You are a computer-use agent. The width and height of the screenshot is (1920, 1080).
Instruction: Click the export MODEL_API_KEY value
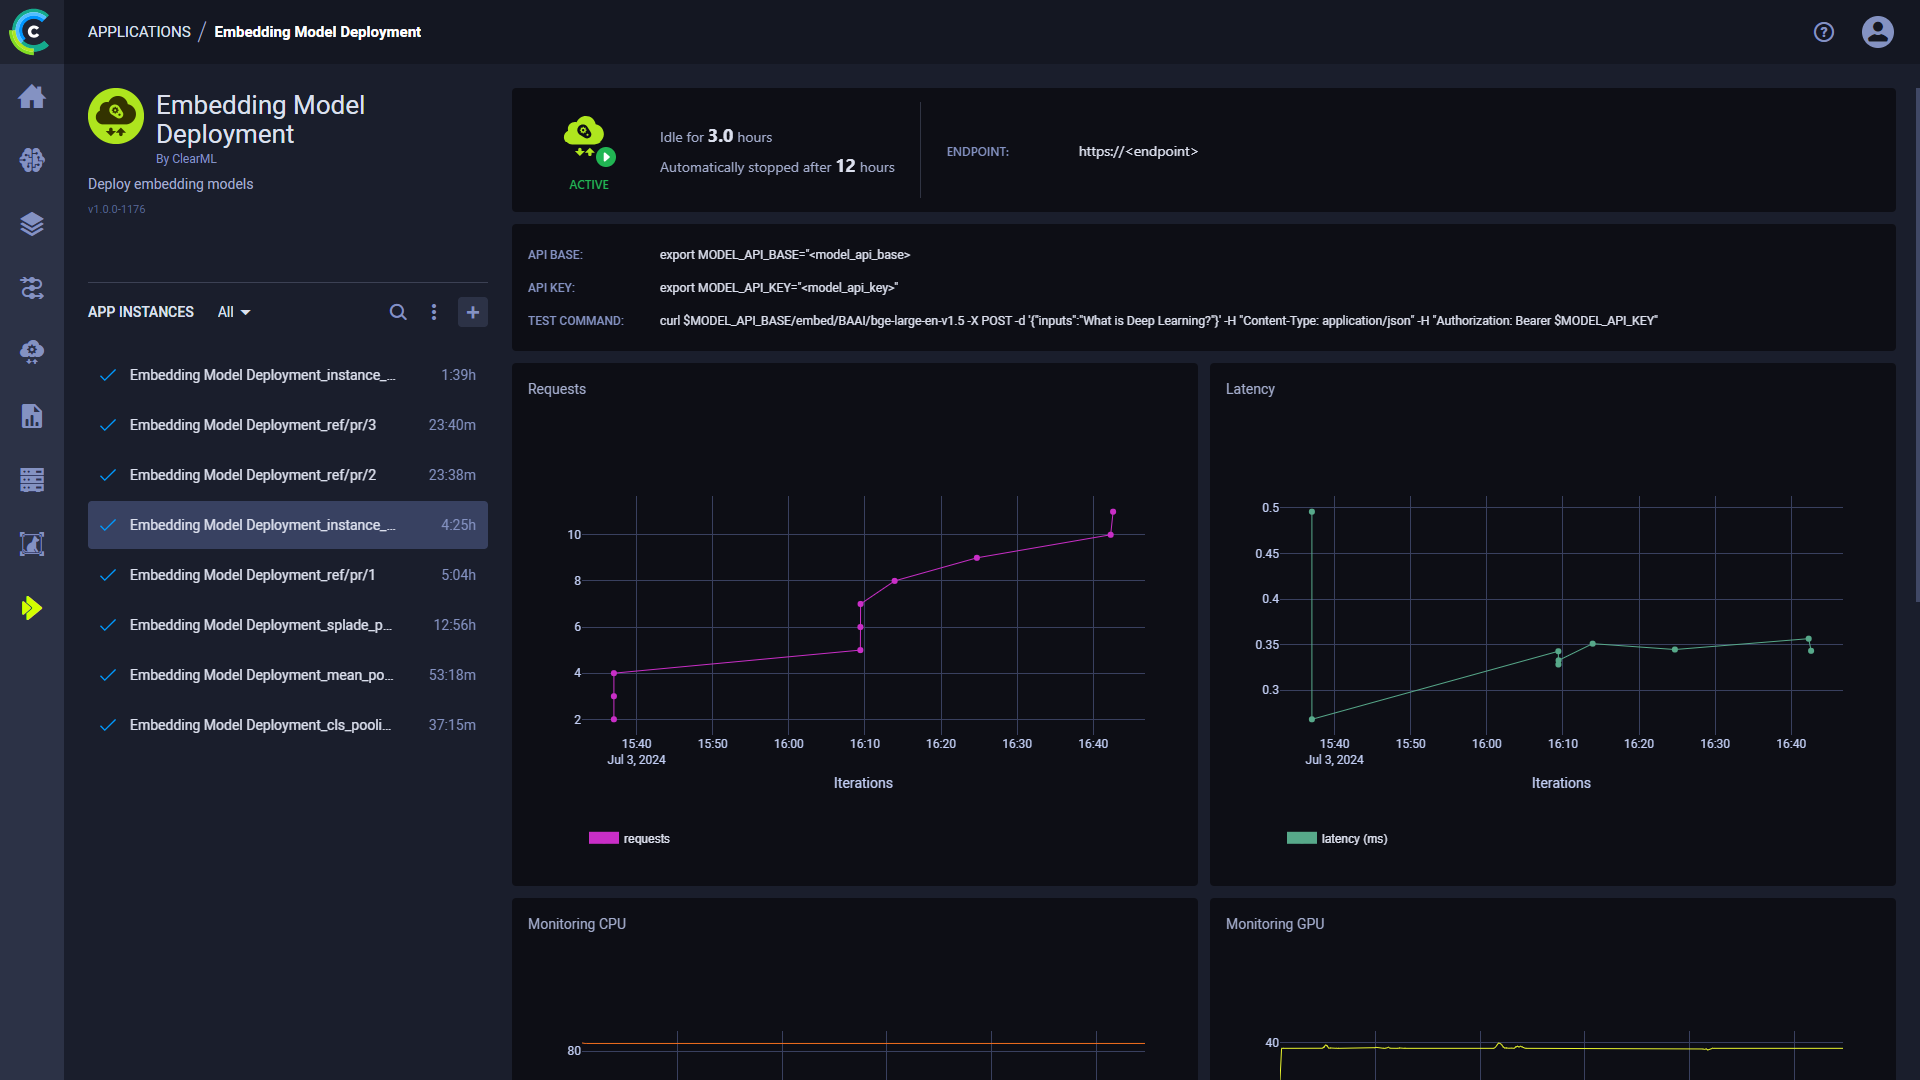[779, 287]
